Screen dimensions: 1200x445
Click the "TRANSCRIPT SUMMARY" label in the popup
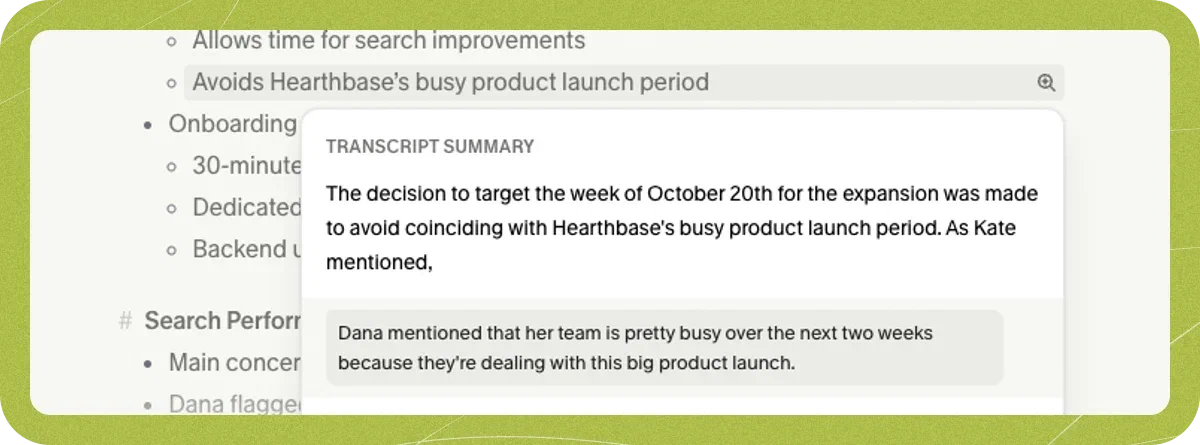[430, 147]
